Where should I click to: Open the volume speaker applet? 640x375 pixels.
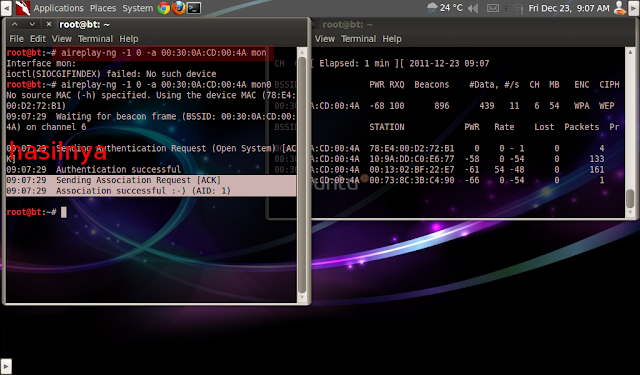coord(473,8)
